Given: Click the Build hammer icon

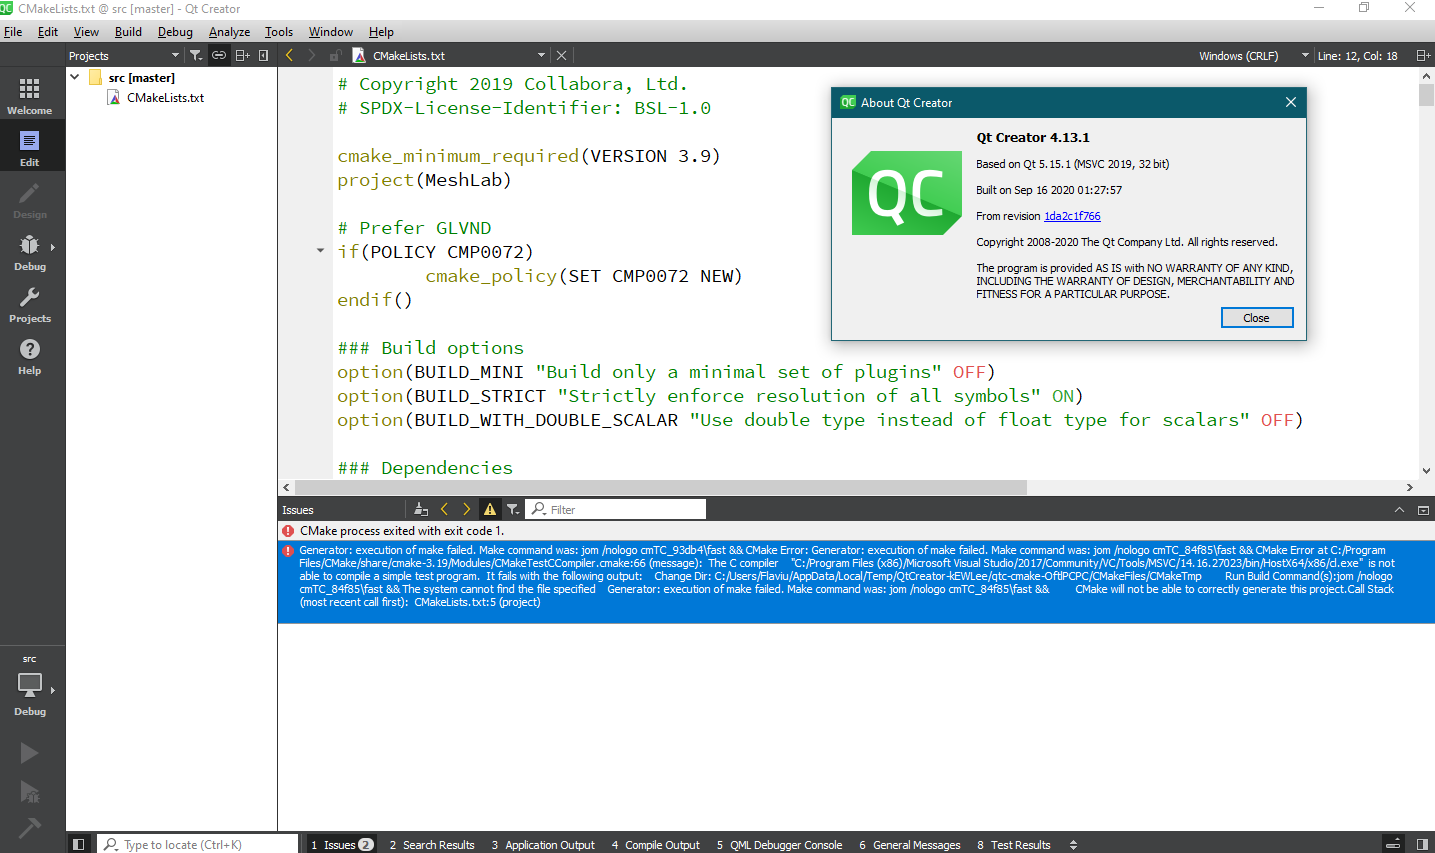Looking at the screenshot, I should [30, 826].
